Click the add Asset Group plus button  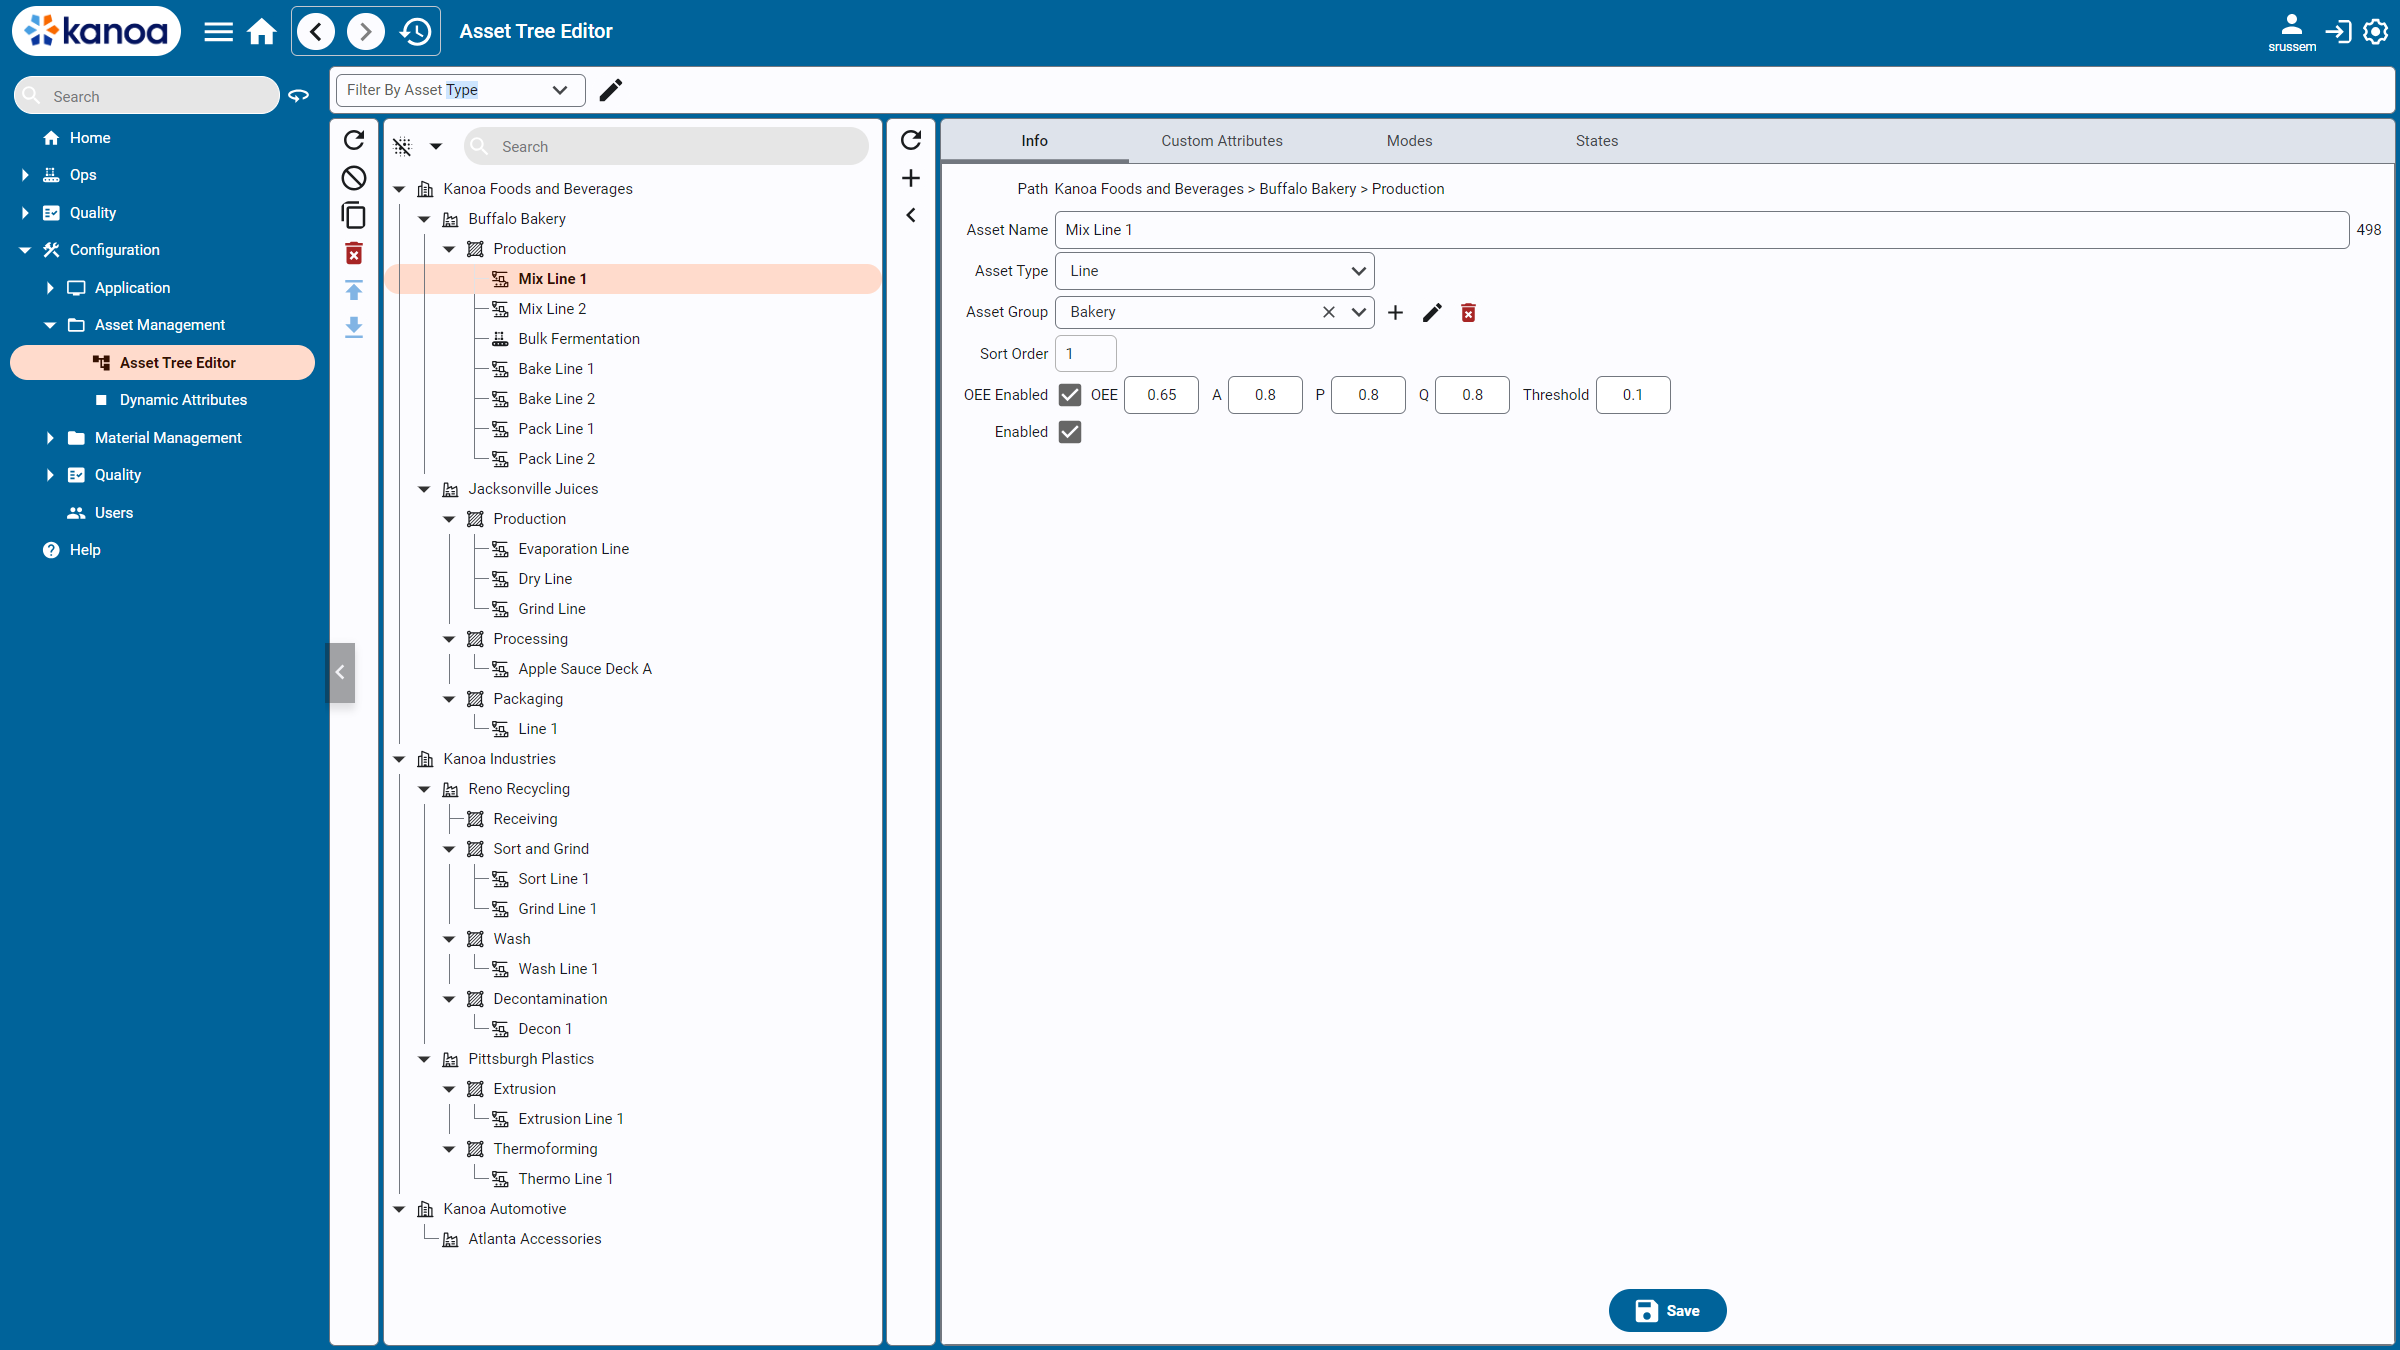1396,312
